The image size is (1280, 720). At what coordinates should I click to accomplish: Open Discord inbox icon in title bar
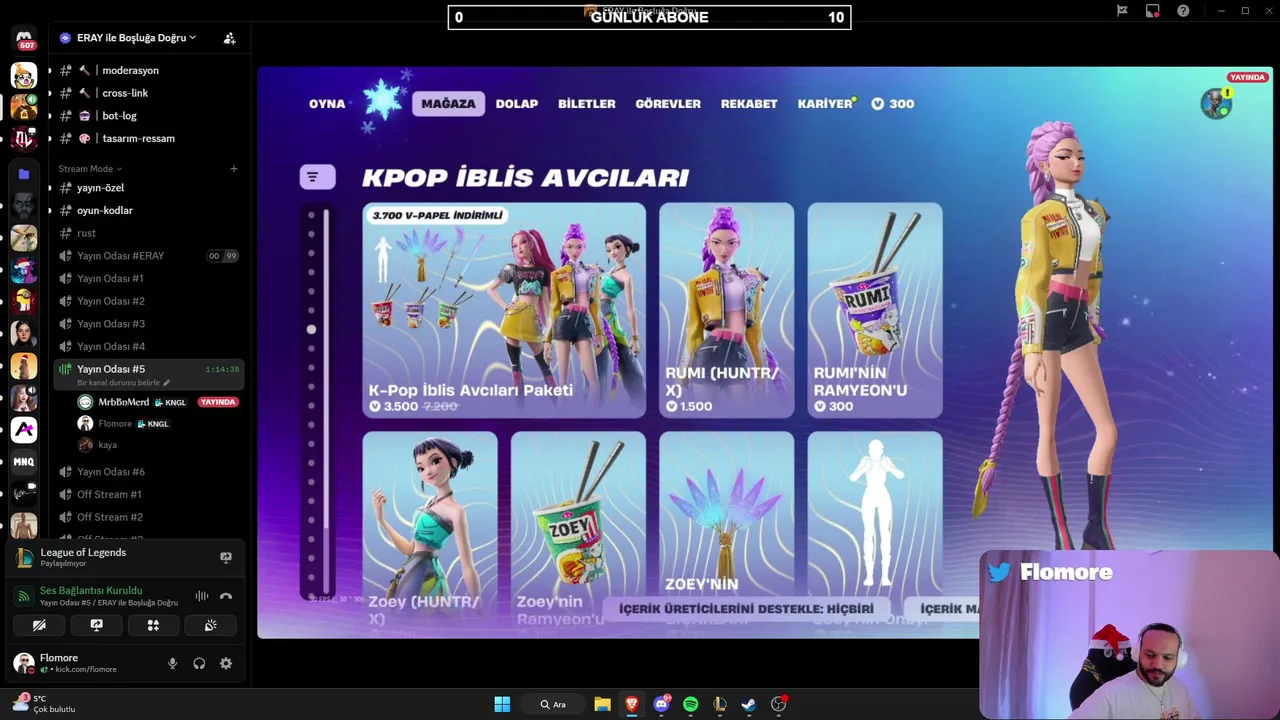pos(1153,11)
